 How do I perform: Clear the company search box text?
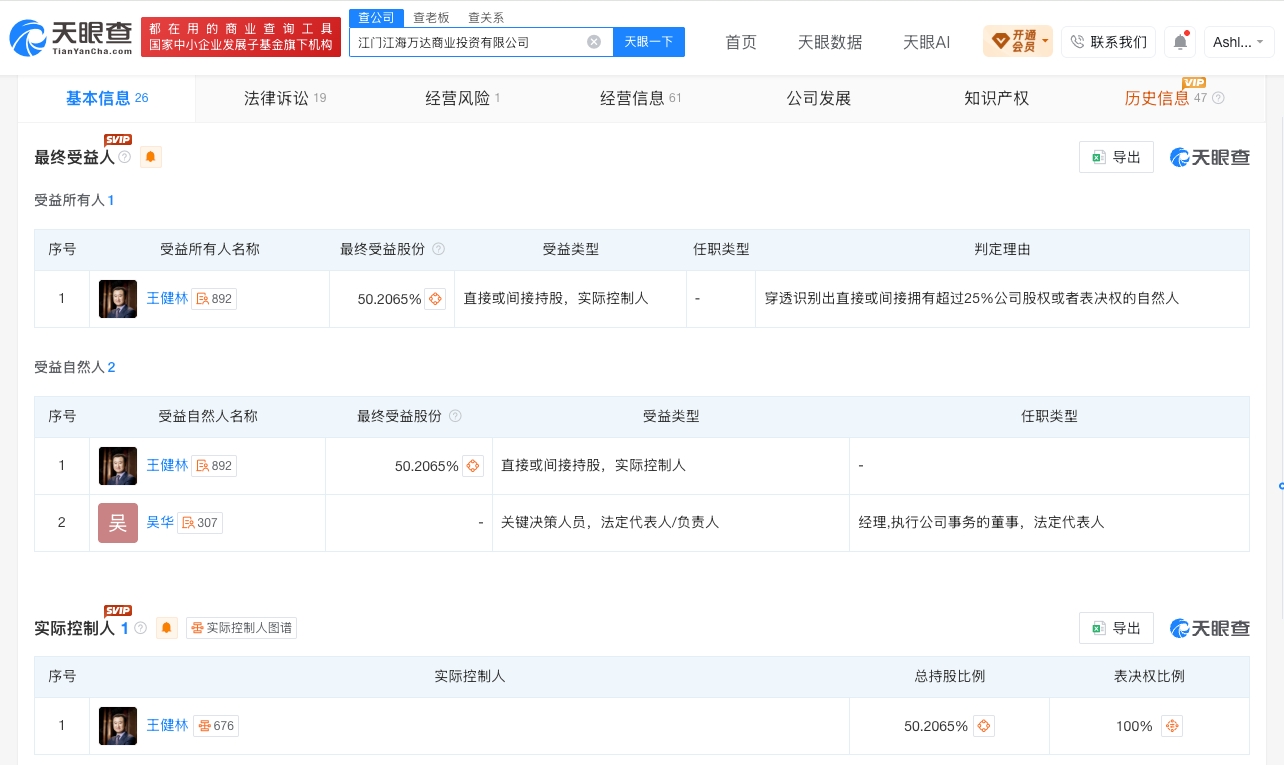tap(594, 42)
